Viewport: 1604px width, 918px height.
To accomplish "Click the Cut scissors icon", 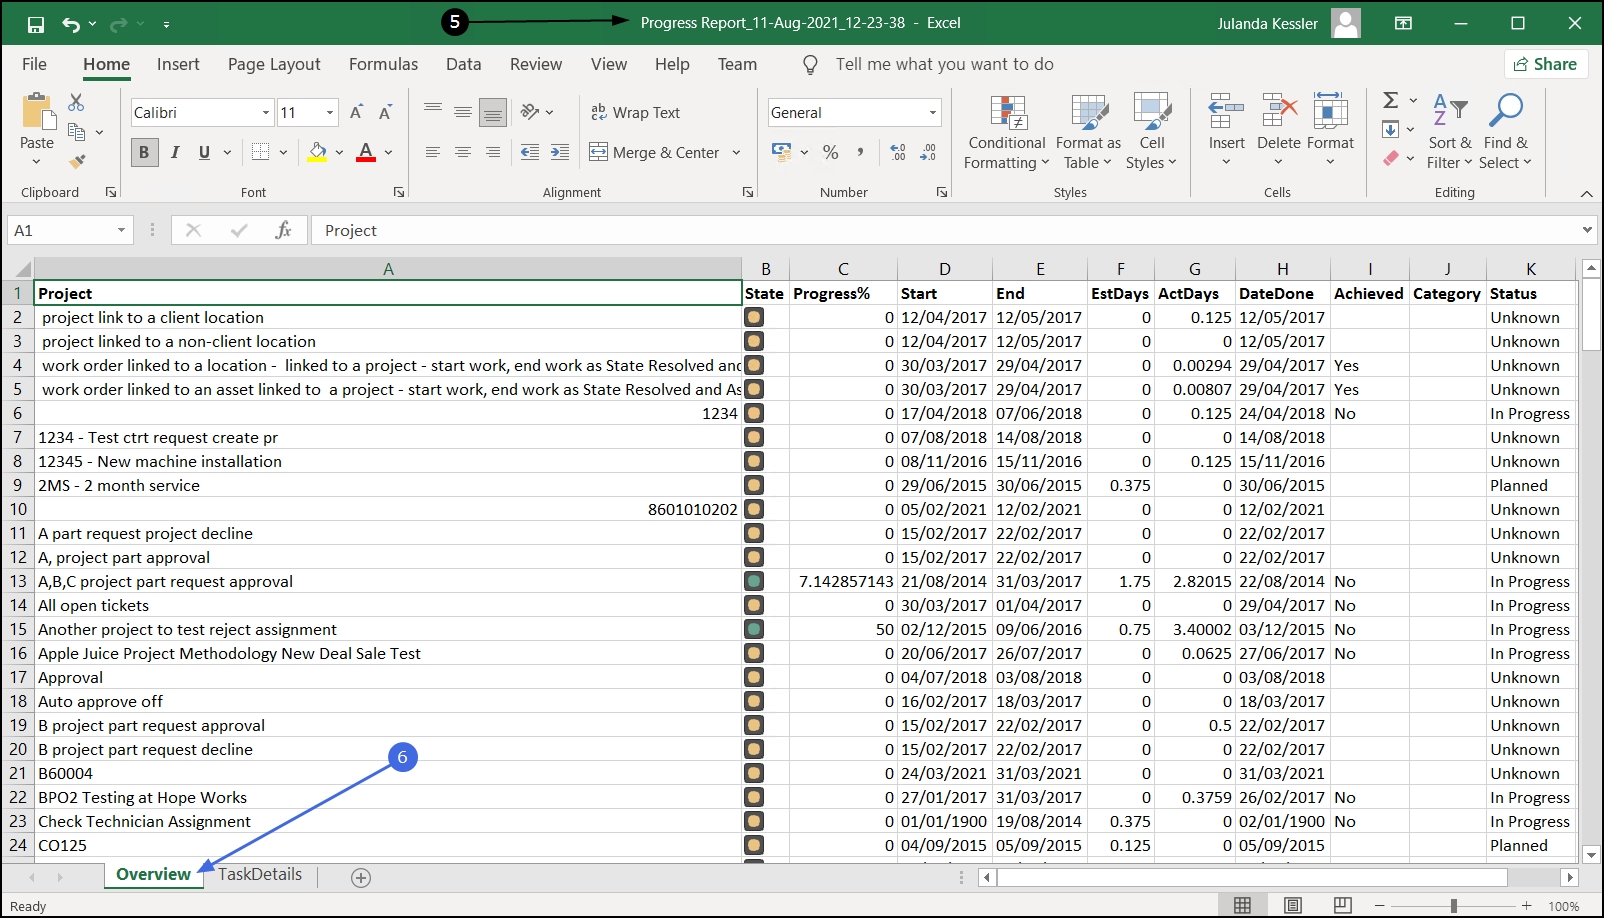I will click(76, 103).
